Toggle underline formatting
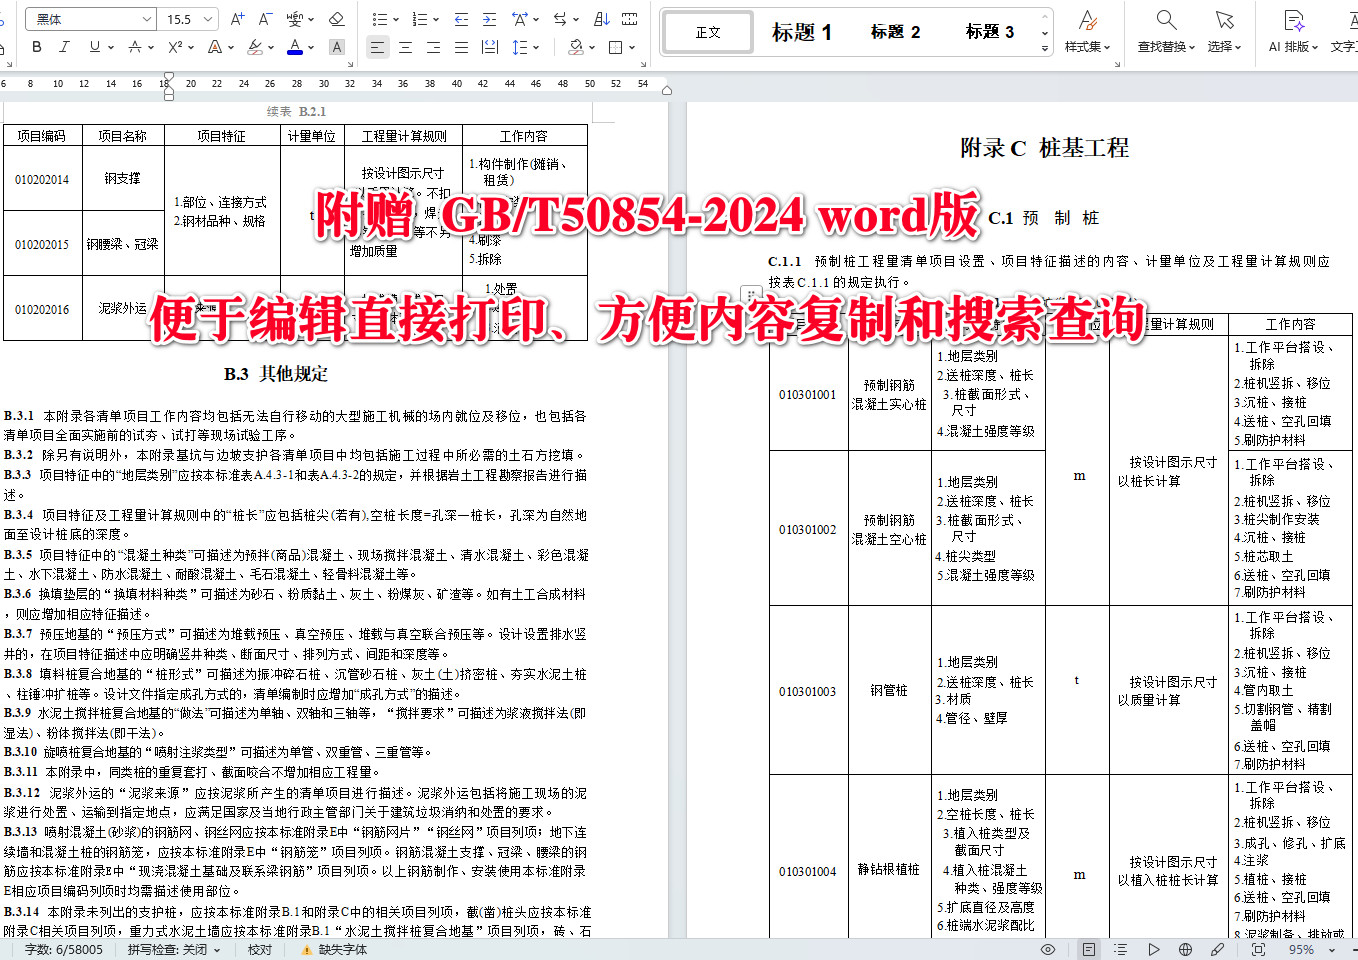This screenshot has height=960, width=1358. [93, 47]
